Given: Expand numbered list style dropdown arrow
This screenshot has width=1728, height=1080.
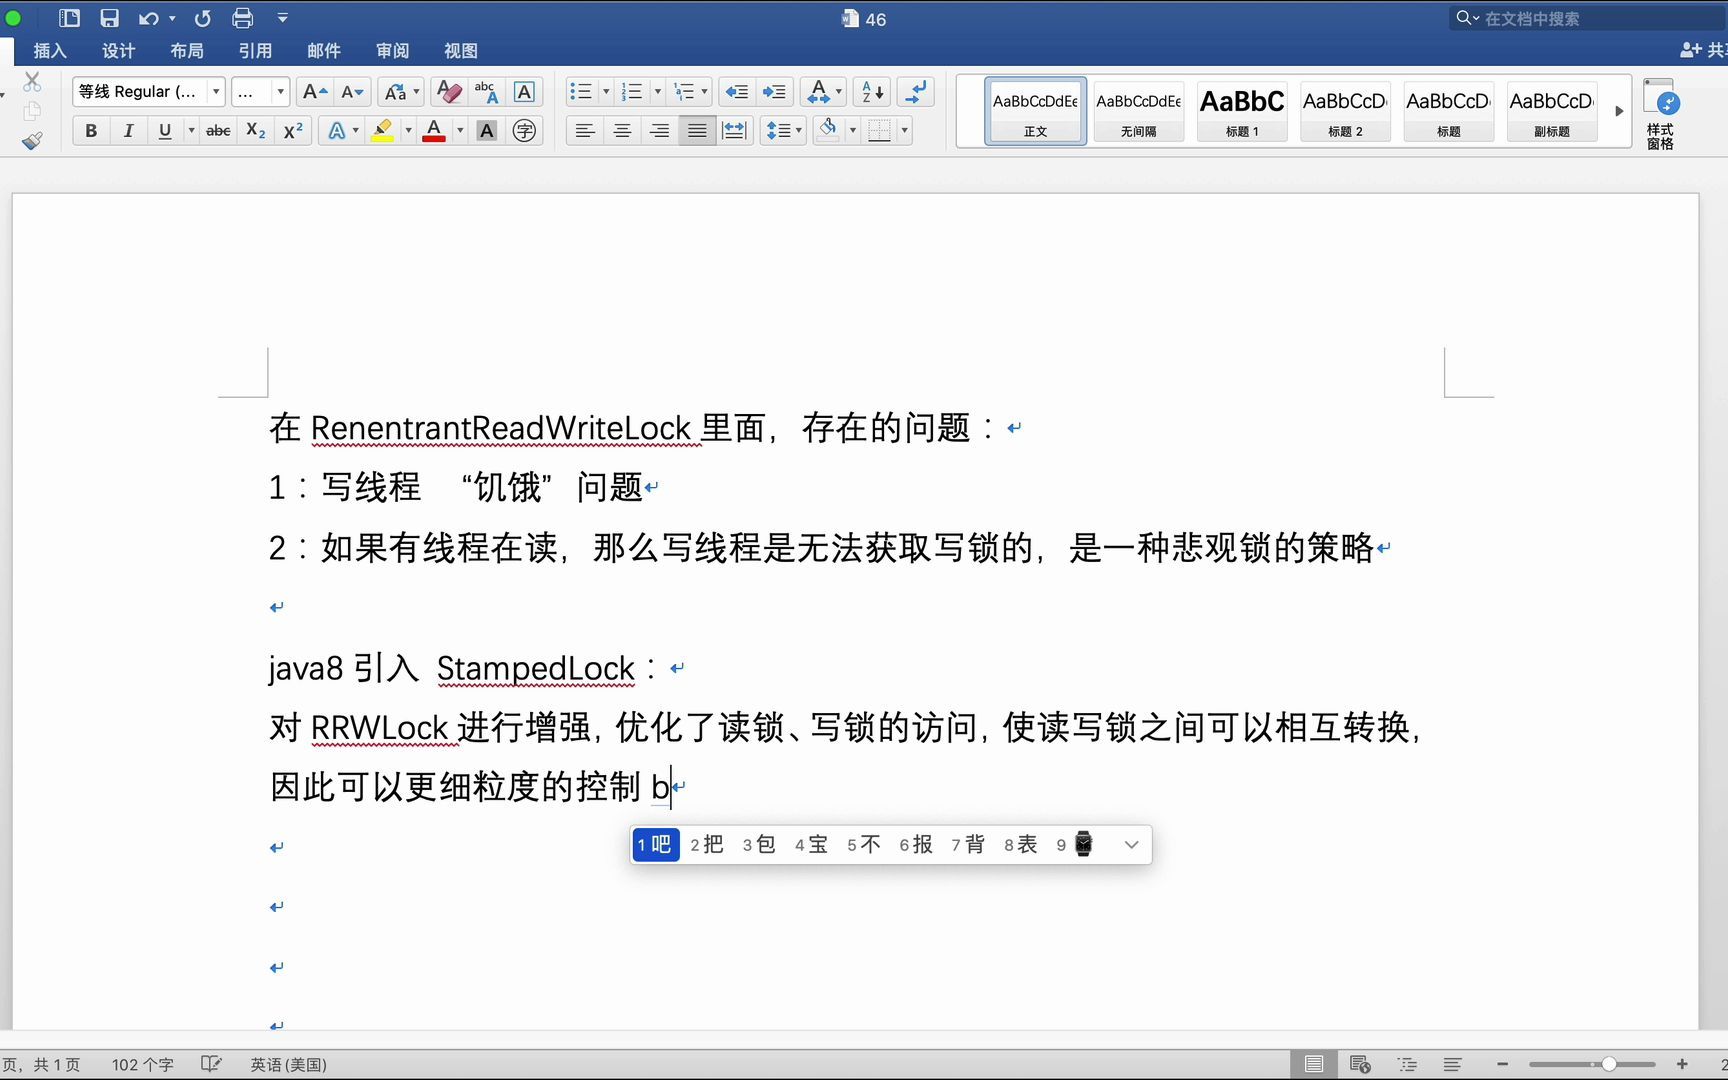Looking at the screenshot, I should tap(657, 92).
